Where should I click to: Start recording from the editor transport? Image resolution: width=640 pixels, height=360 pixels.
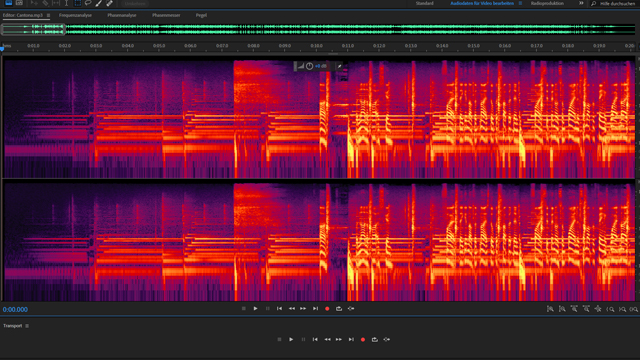tap(327, 309)
